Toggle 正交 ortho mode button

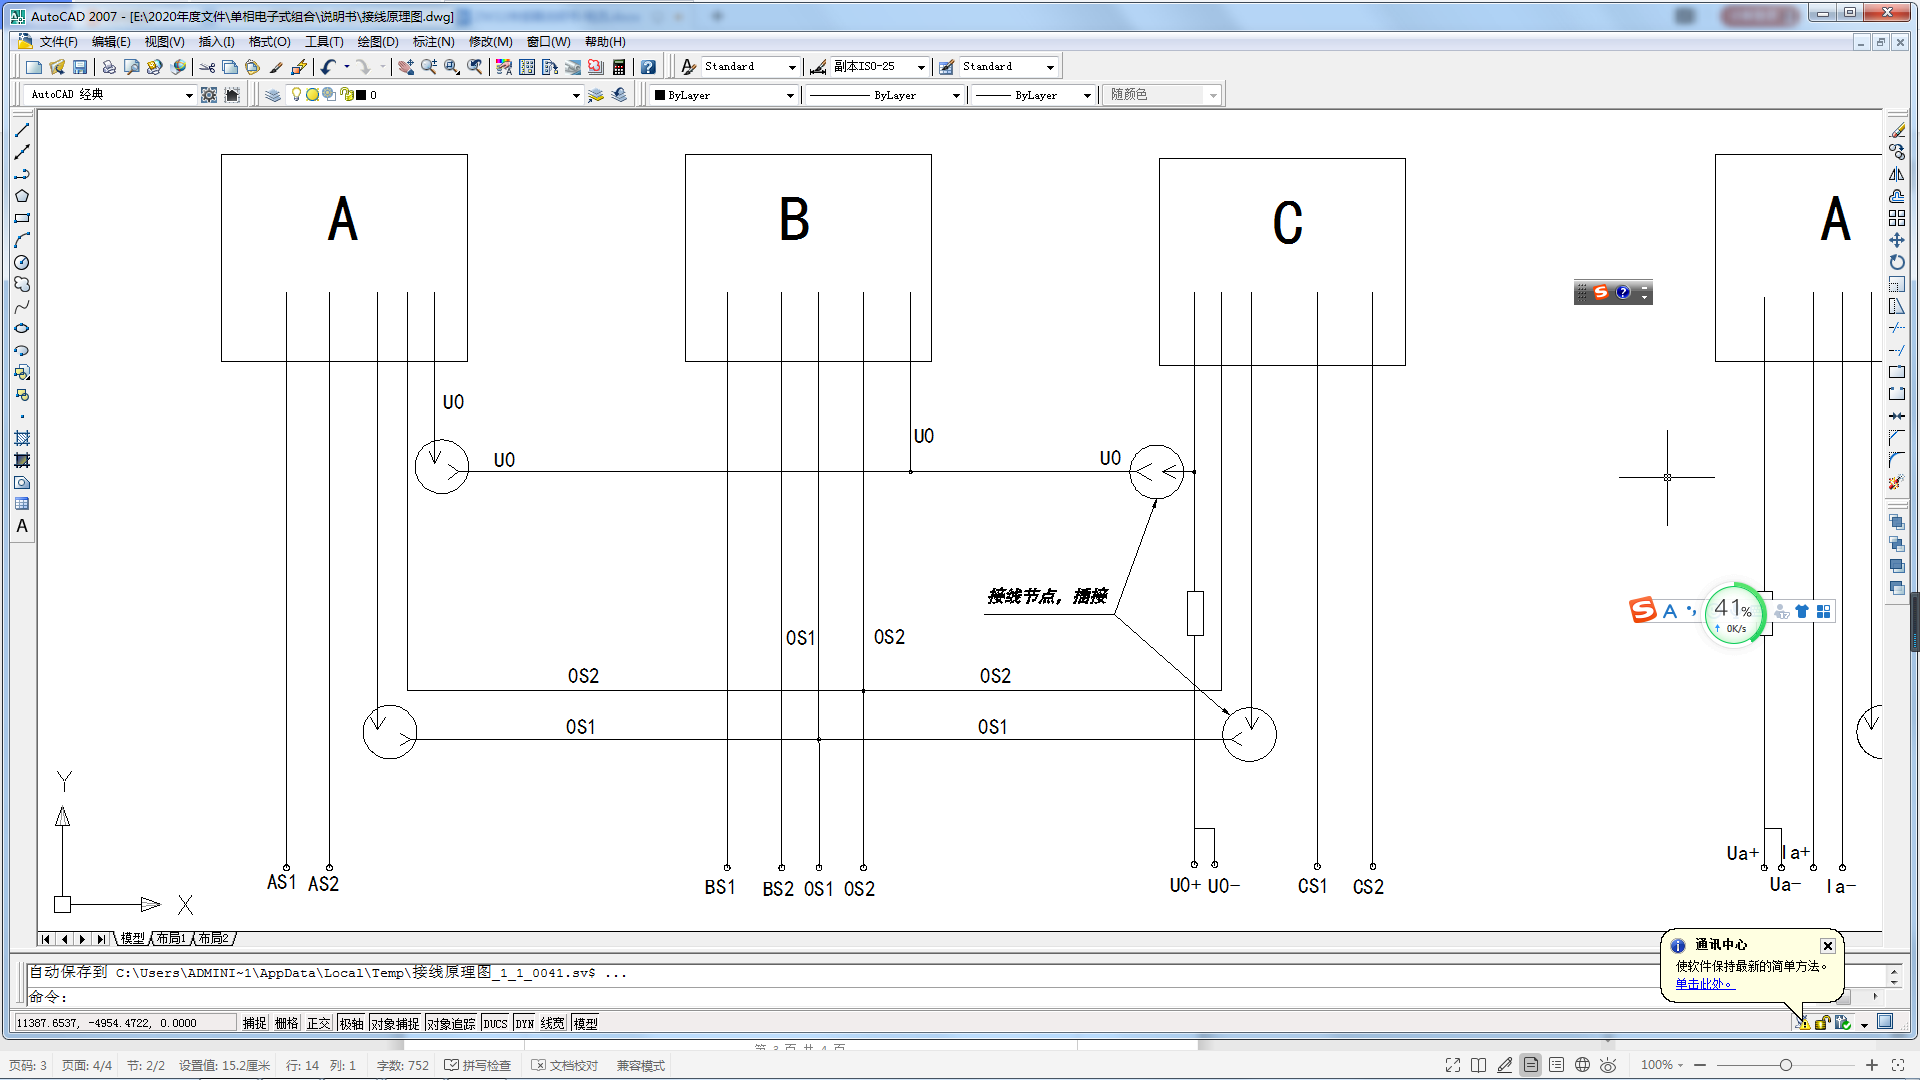click(318, 1023)
